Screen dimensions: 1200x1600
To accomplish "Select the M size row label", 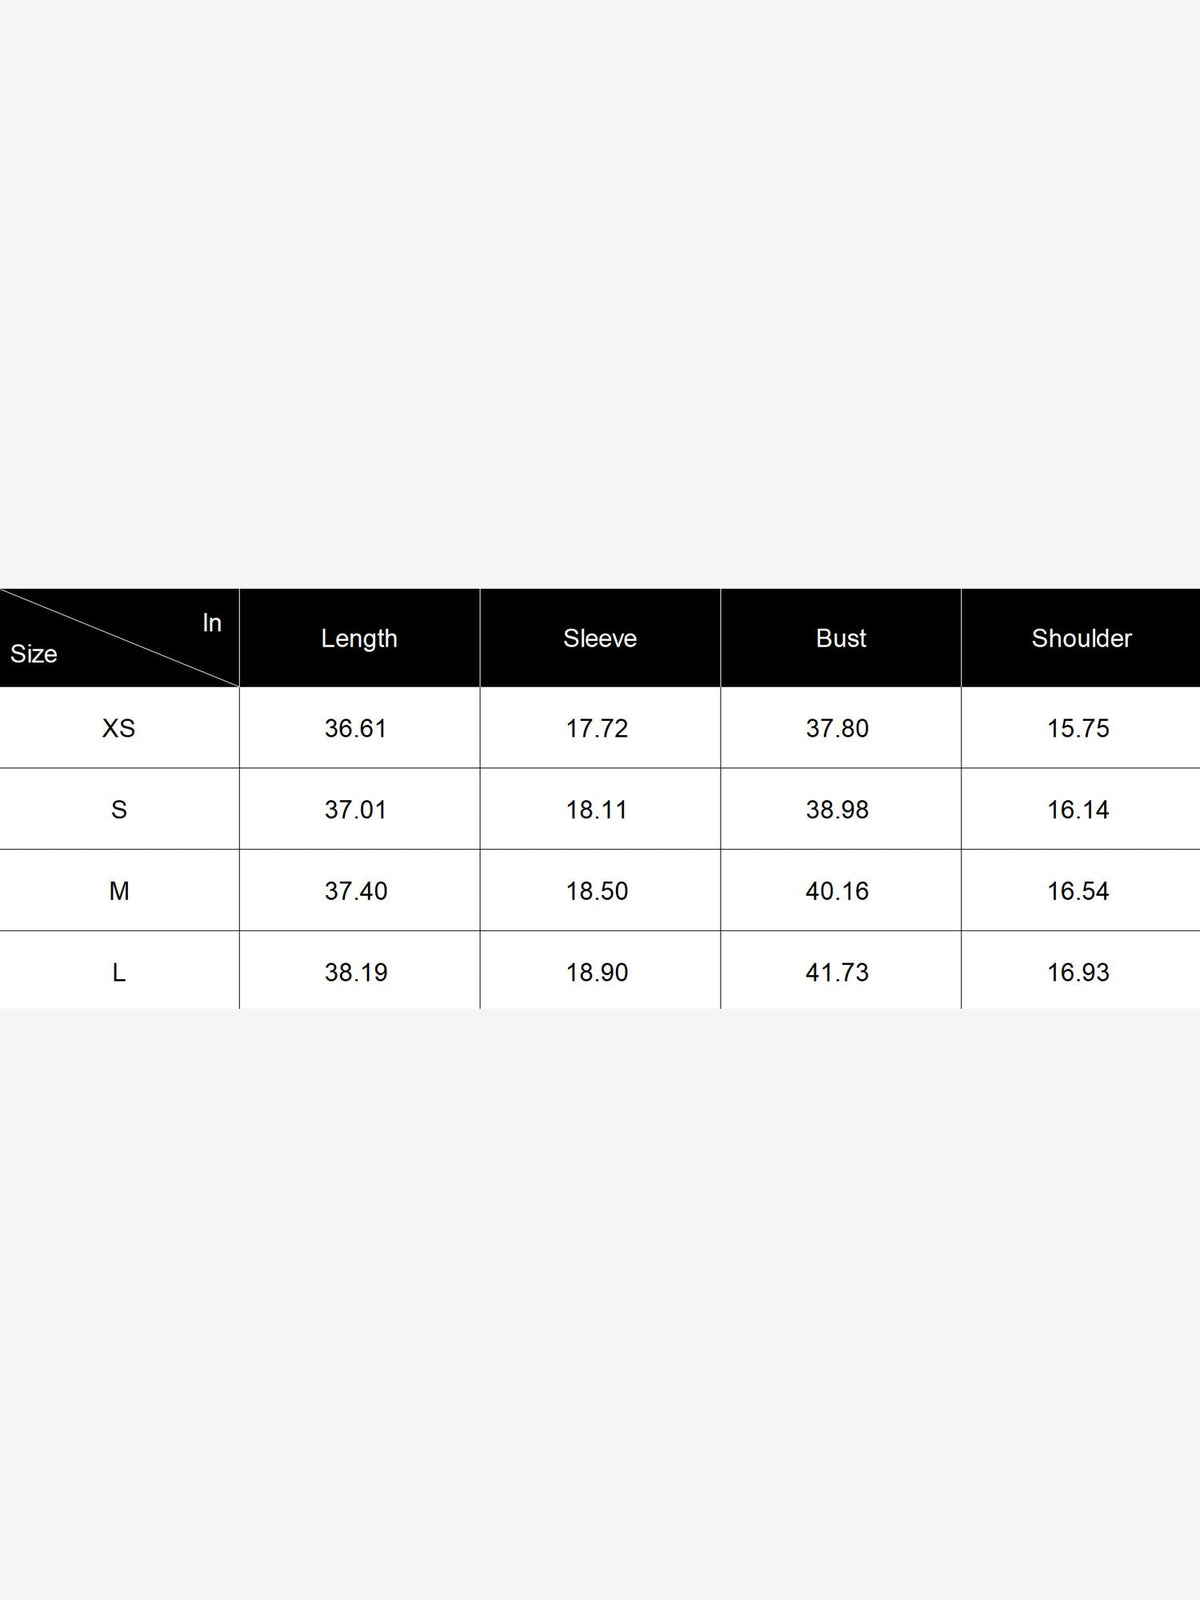I will (118, 891).
